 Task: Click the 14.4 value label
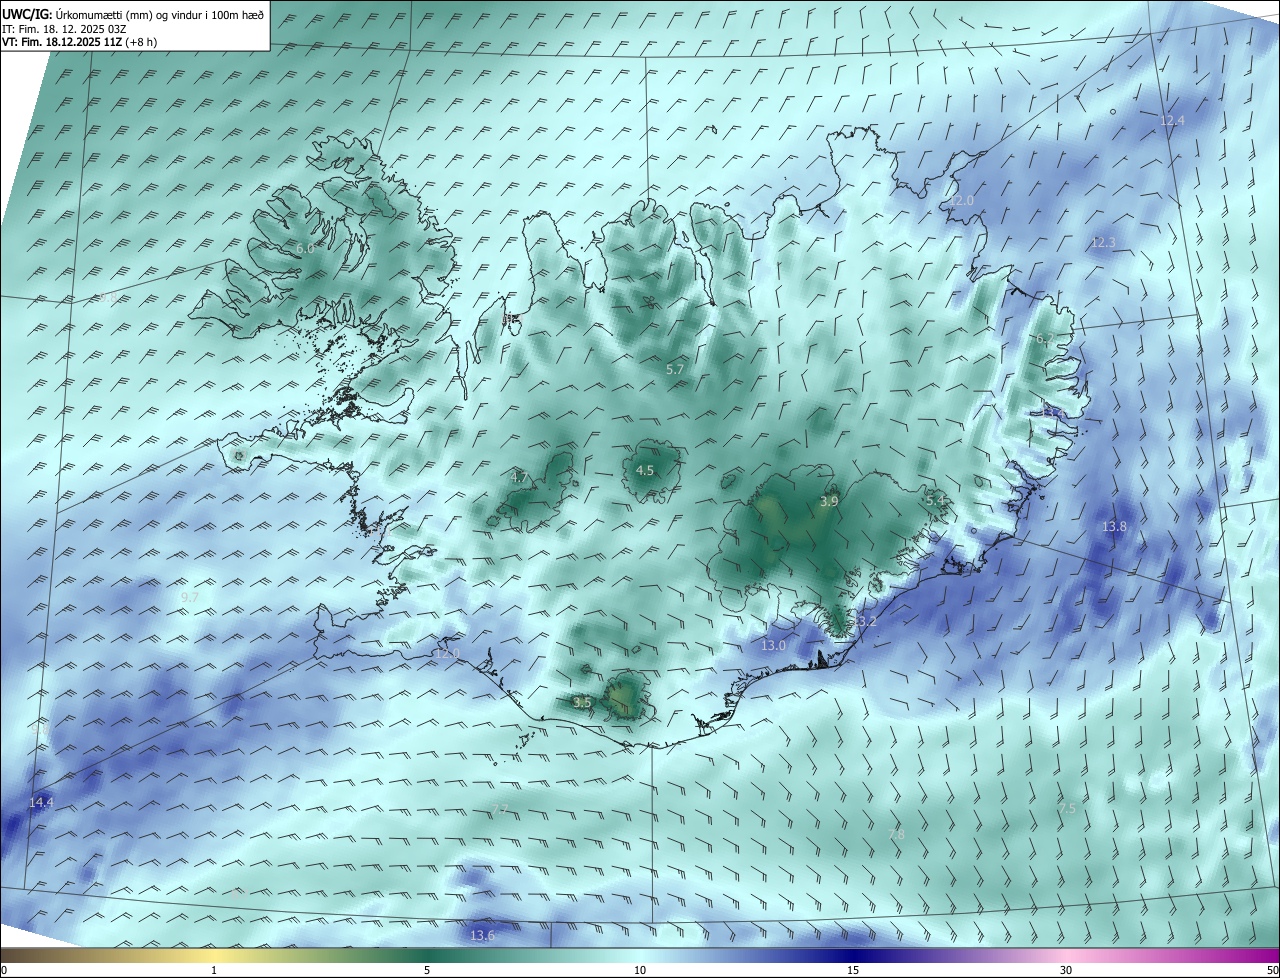(x=41, y=802)
